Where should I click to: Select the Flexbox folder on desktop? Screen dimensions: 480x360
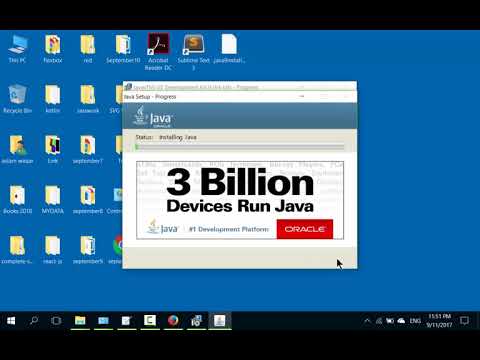53,49
